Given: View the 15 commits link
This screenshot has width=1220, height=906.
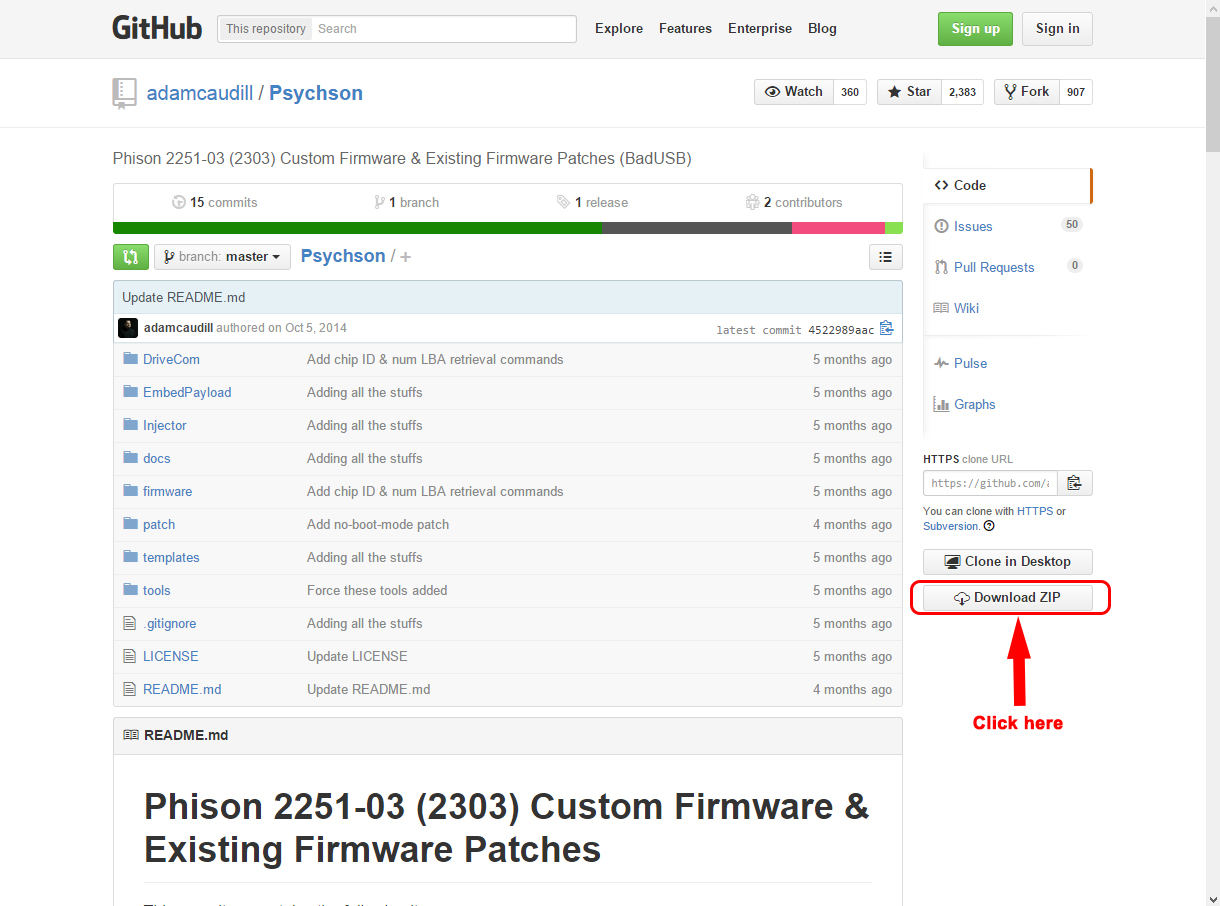Looking at the screenshot, I should coord(215,202).
